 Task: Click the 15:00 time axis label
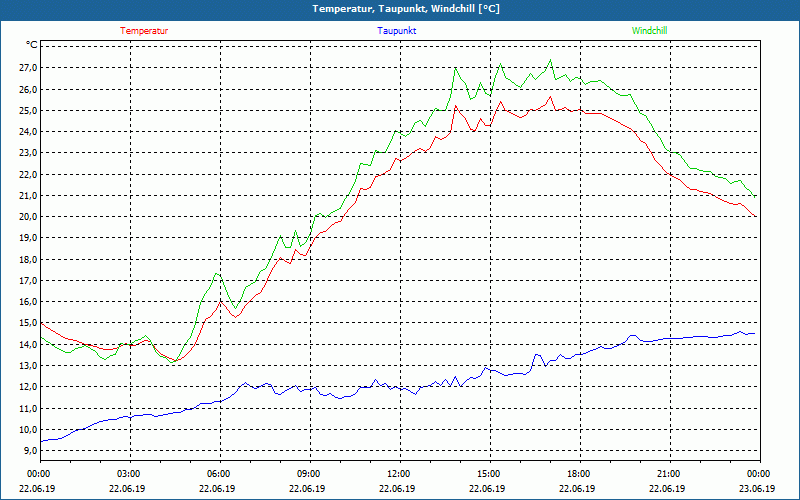pyautogui.click(x=487, y=474)
